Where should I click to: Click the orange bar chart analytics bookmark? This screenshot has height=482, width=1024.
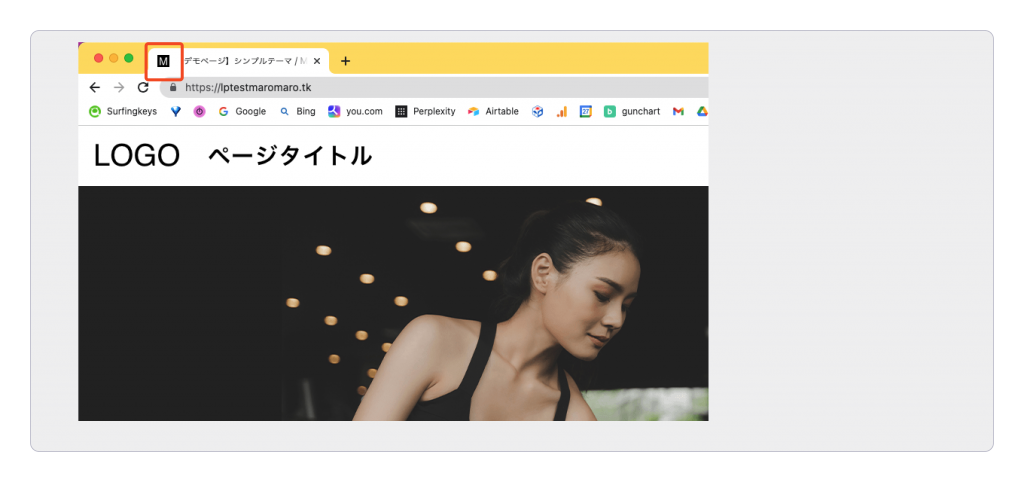[x=562, y=111]
